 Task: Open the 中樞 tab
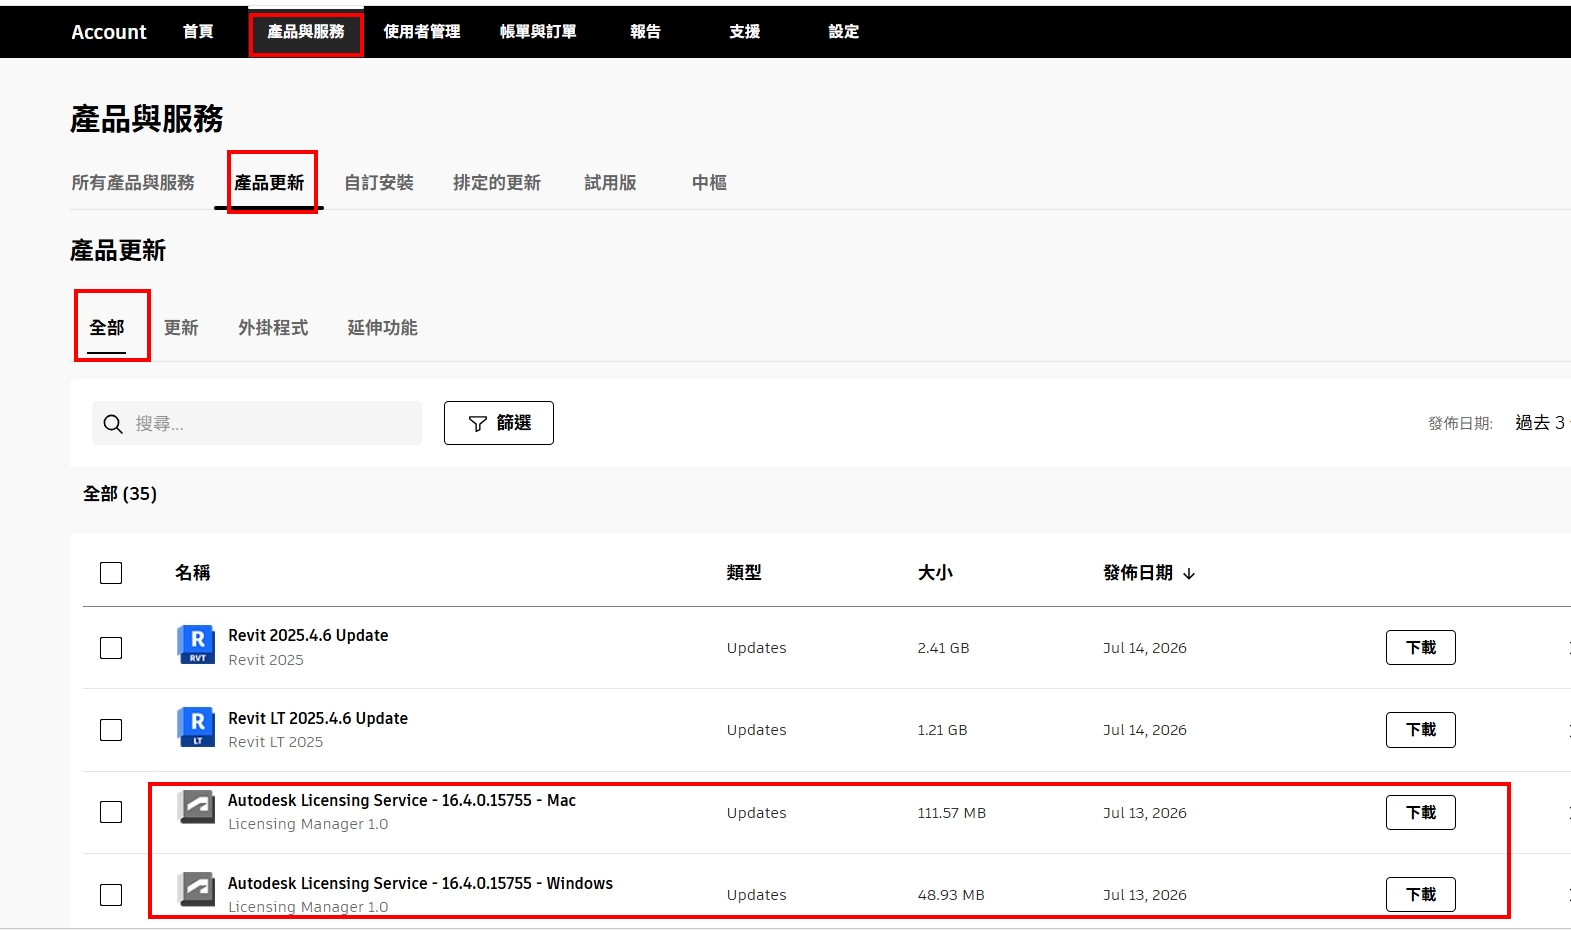point(709,183)
